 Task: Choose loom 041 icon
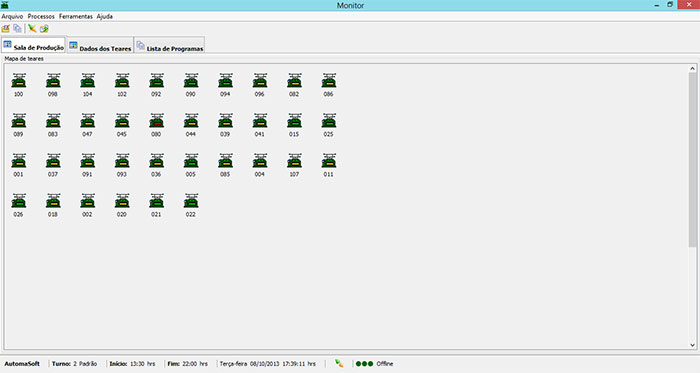coord(260,121)
